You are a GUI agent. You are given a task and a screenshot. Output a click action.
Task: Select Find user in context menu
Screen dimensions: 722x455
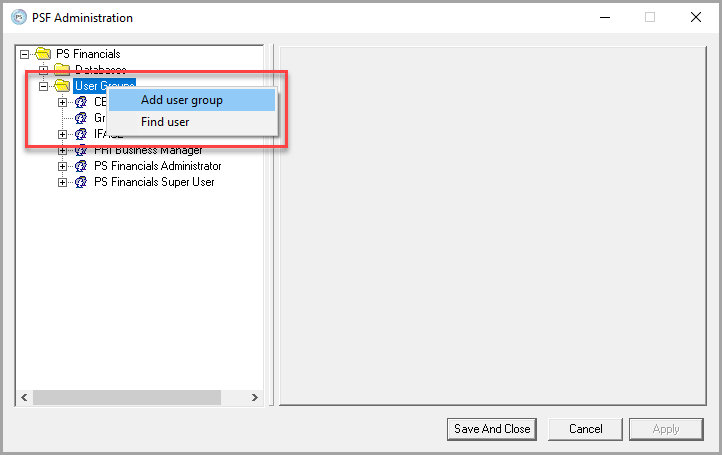coord(165,122)
